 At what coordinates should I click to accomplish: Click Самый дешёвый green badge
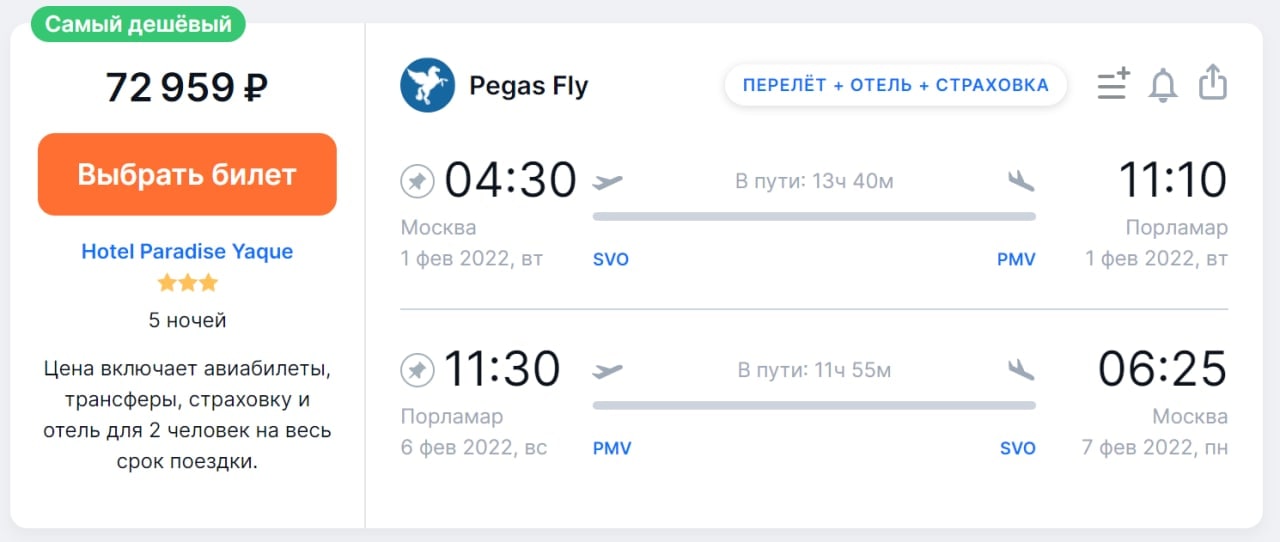[138, 24]
